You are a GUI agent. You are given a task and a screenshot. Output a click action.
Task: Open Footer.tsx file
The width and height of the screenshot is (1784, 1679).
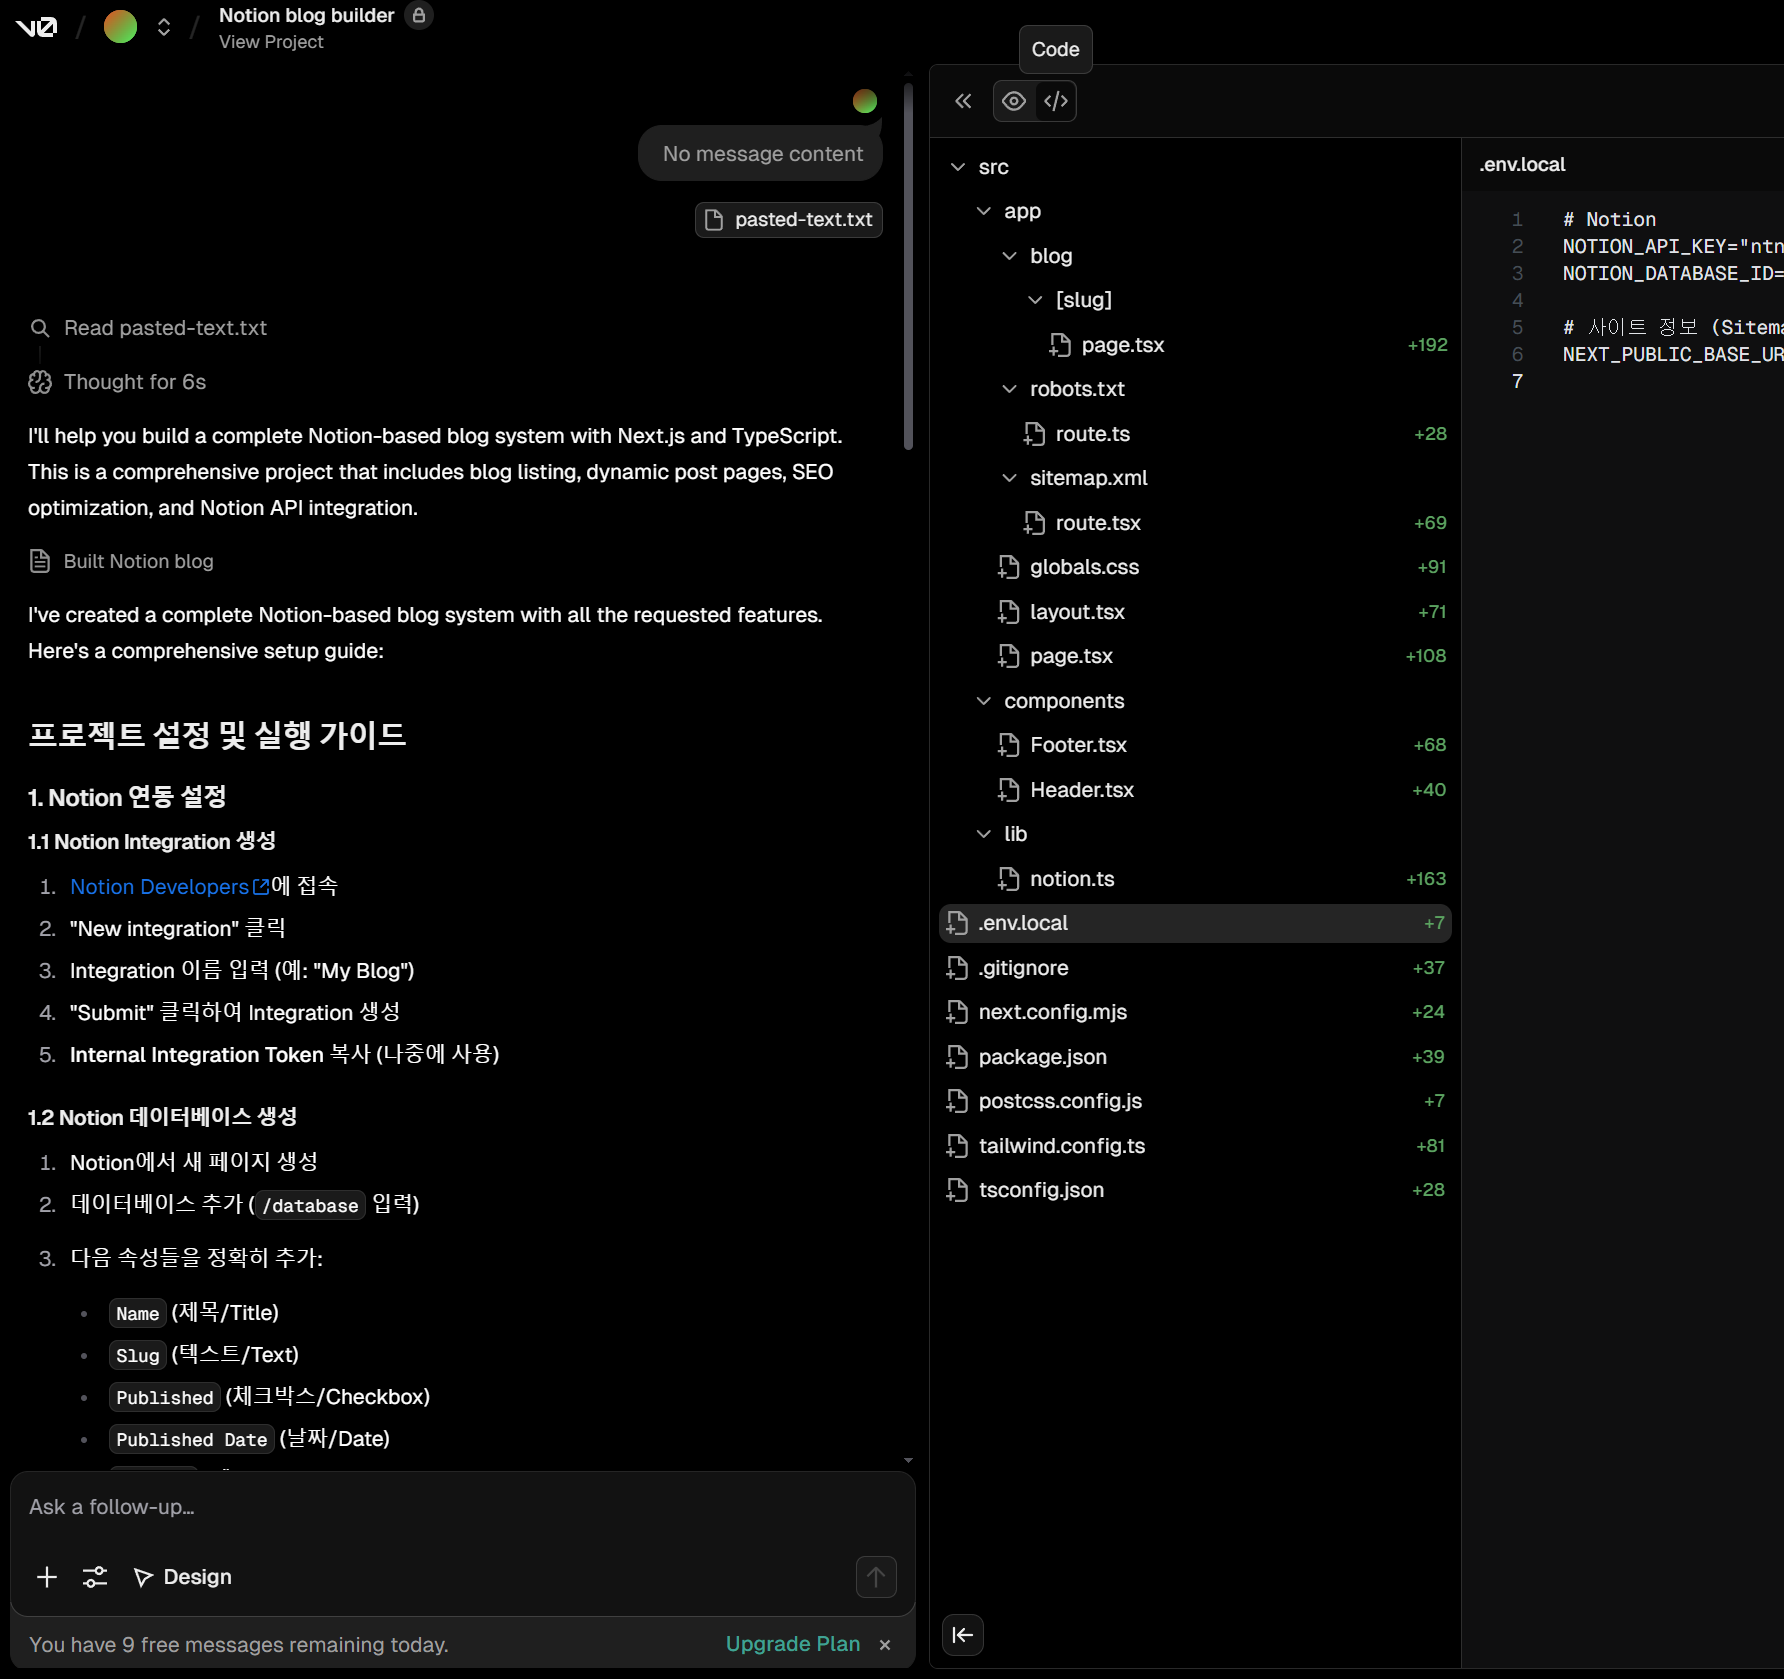[1195, 745]
